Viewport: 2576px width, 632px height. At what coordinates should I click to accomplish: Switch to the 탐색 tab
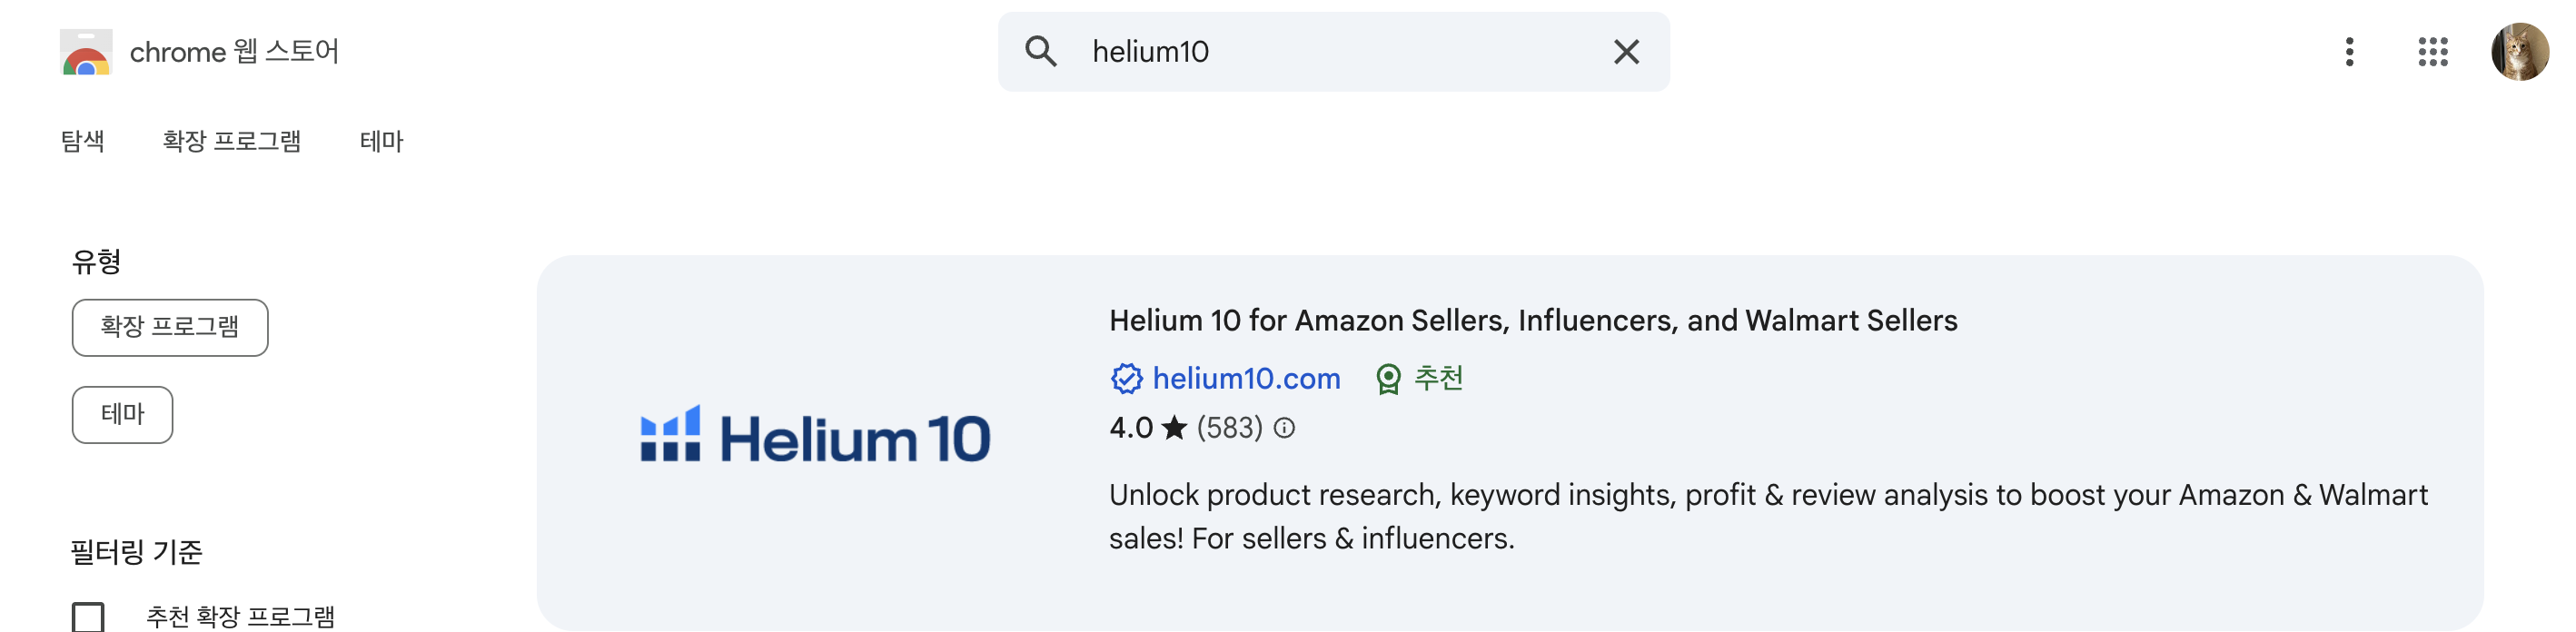coord(83,141)
